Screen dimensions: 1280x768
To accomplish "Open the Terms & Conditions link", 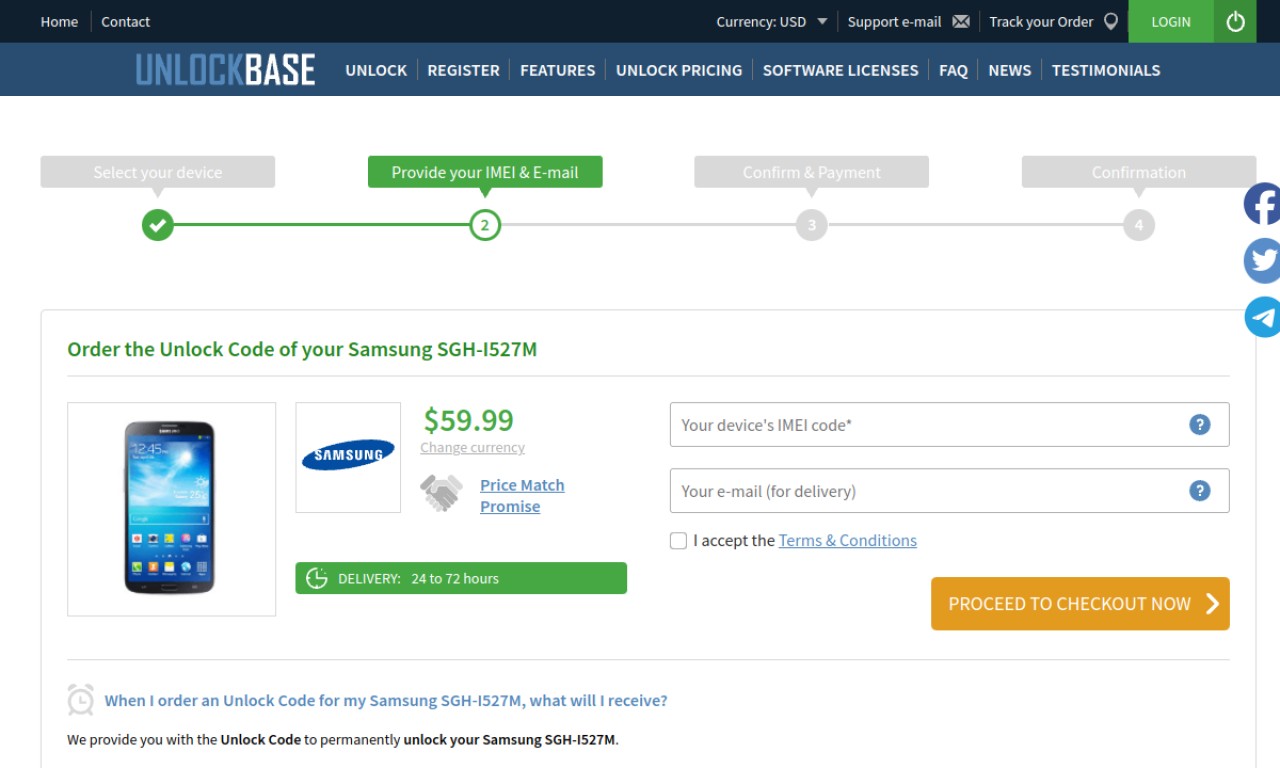I will point(847,540).
